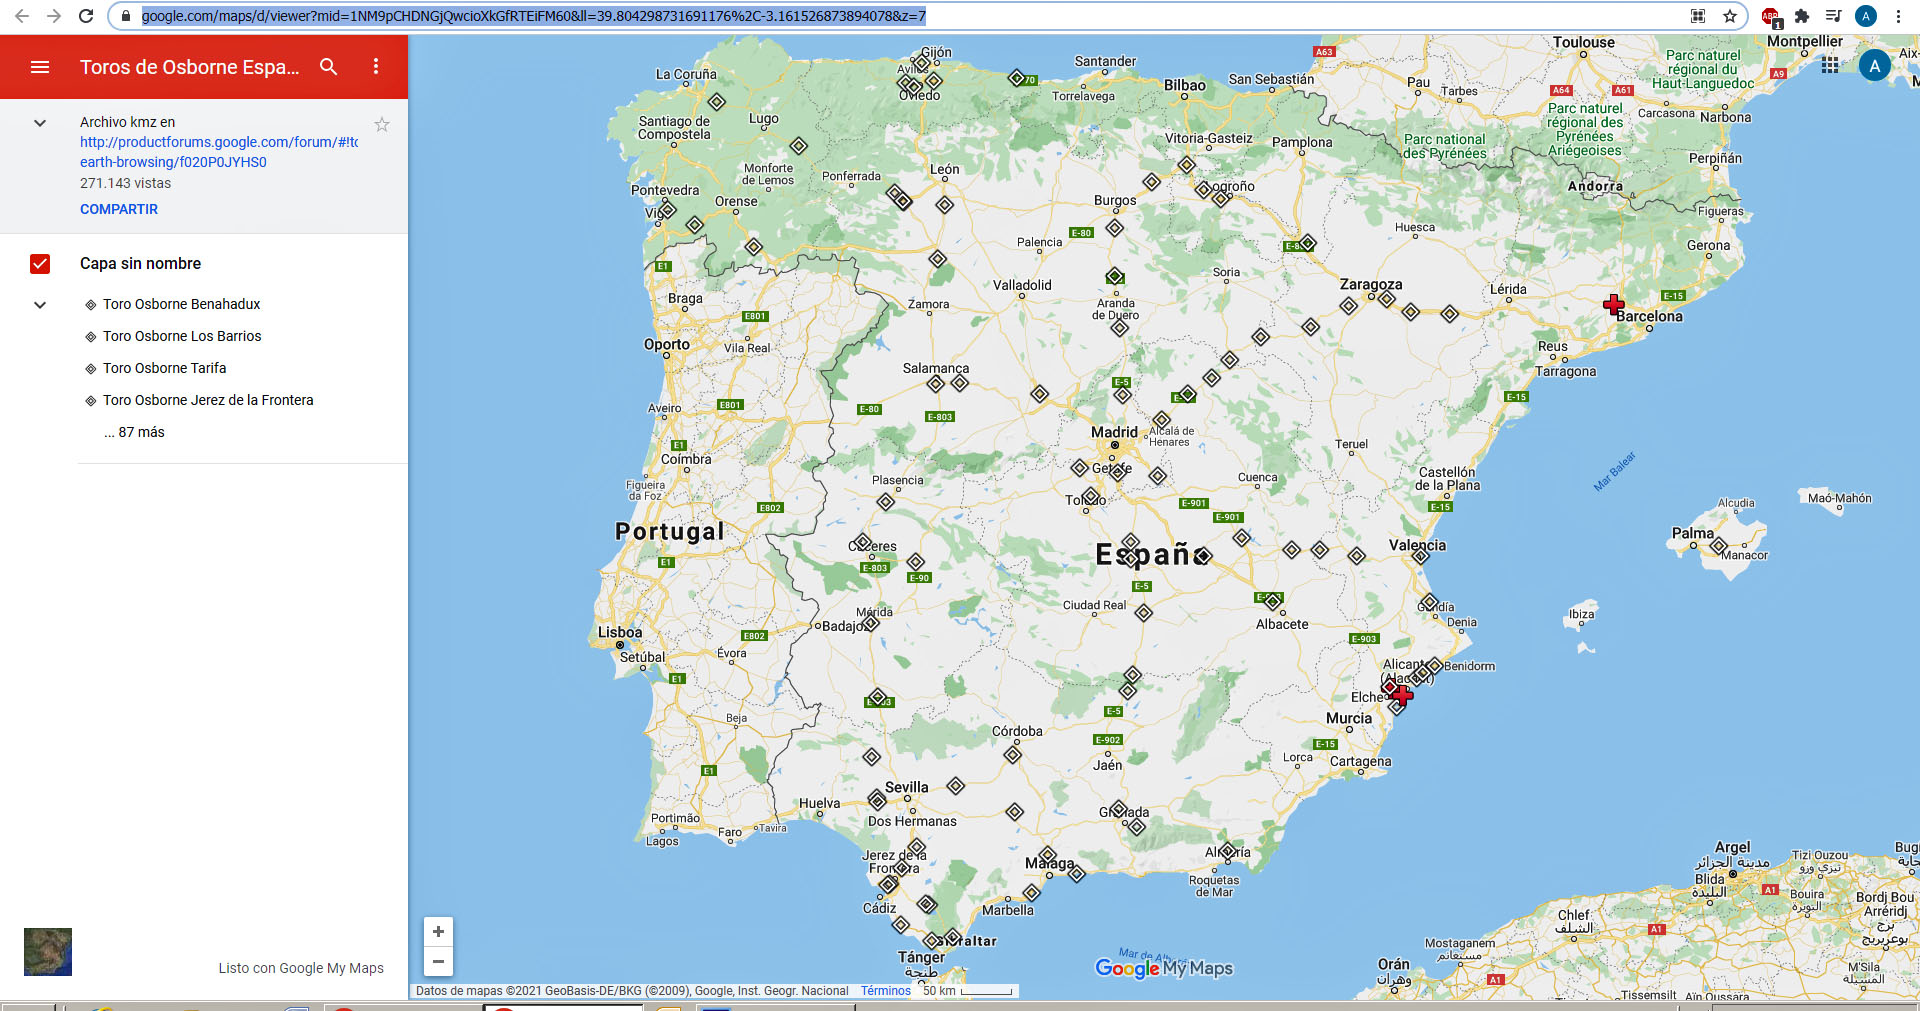This screenshot has width=1920, height=1011.
Task: Click the bull marker at Badajoz
Action: tap(871, 623)
